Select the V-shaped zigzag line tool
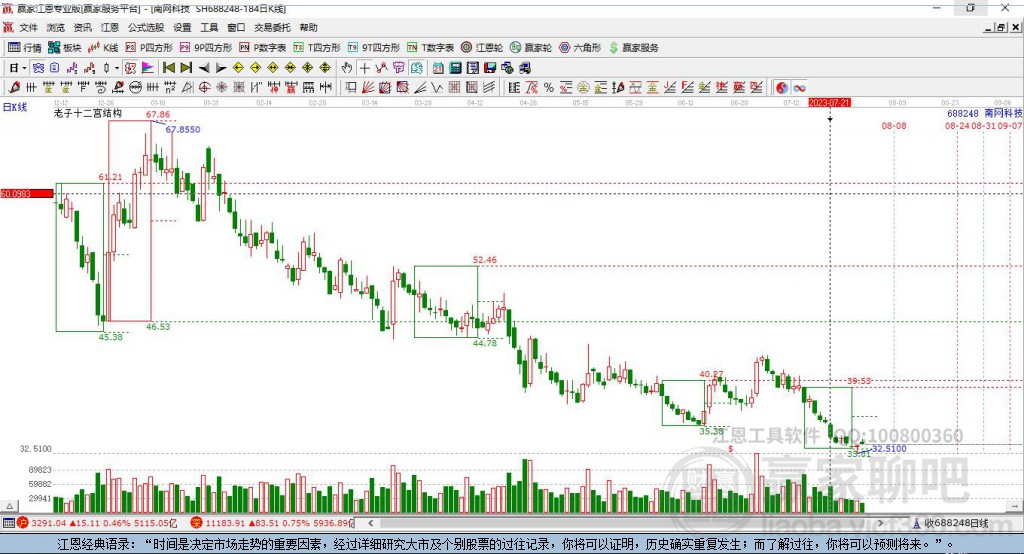 [436, 88]
